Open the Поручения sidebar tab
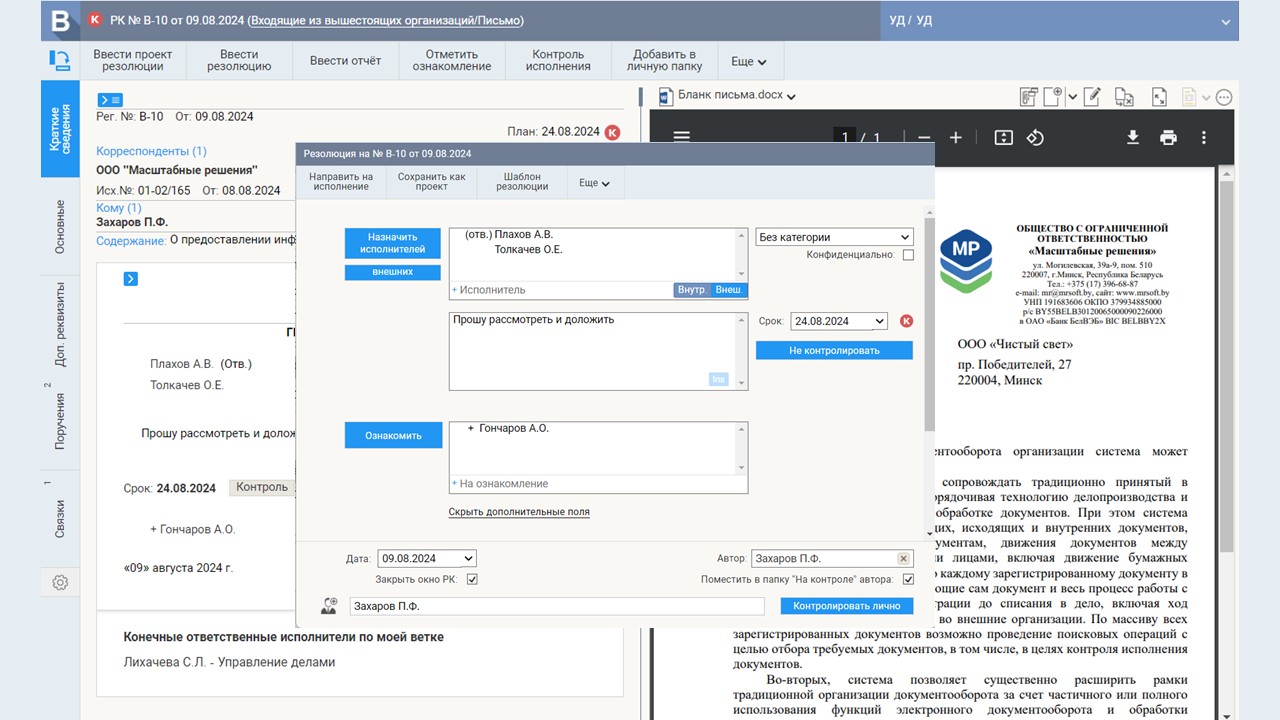Viewport: 1280px width, 720px height. [x=60, y=420]
